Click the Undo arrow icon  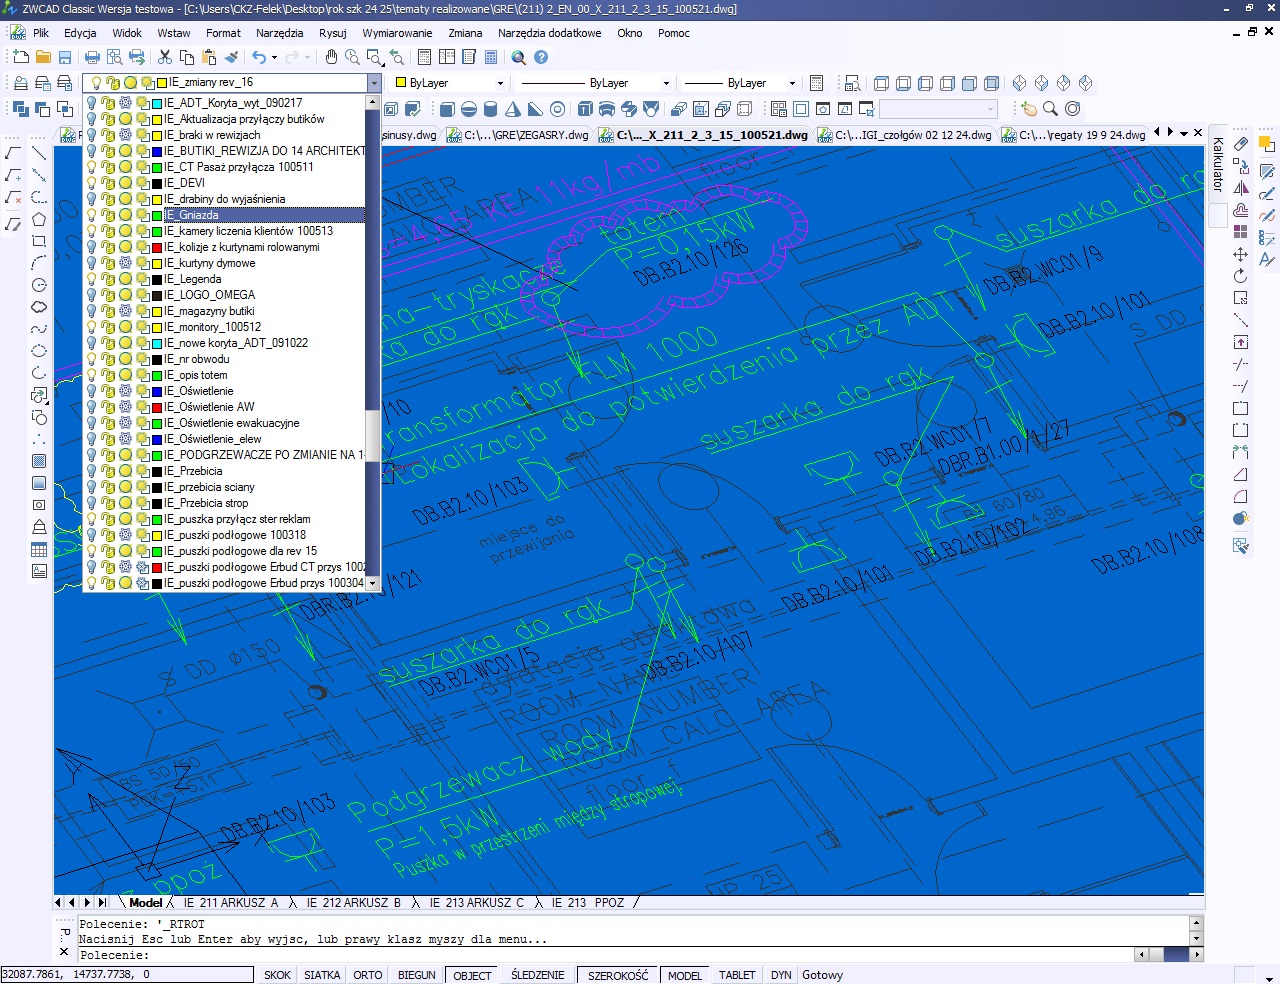tap(259, 57)
